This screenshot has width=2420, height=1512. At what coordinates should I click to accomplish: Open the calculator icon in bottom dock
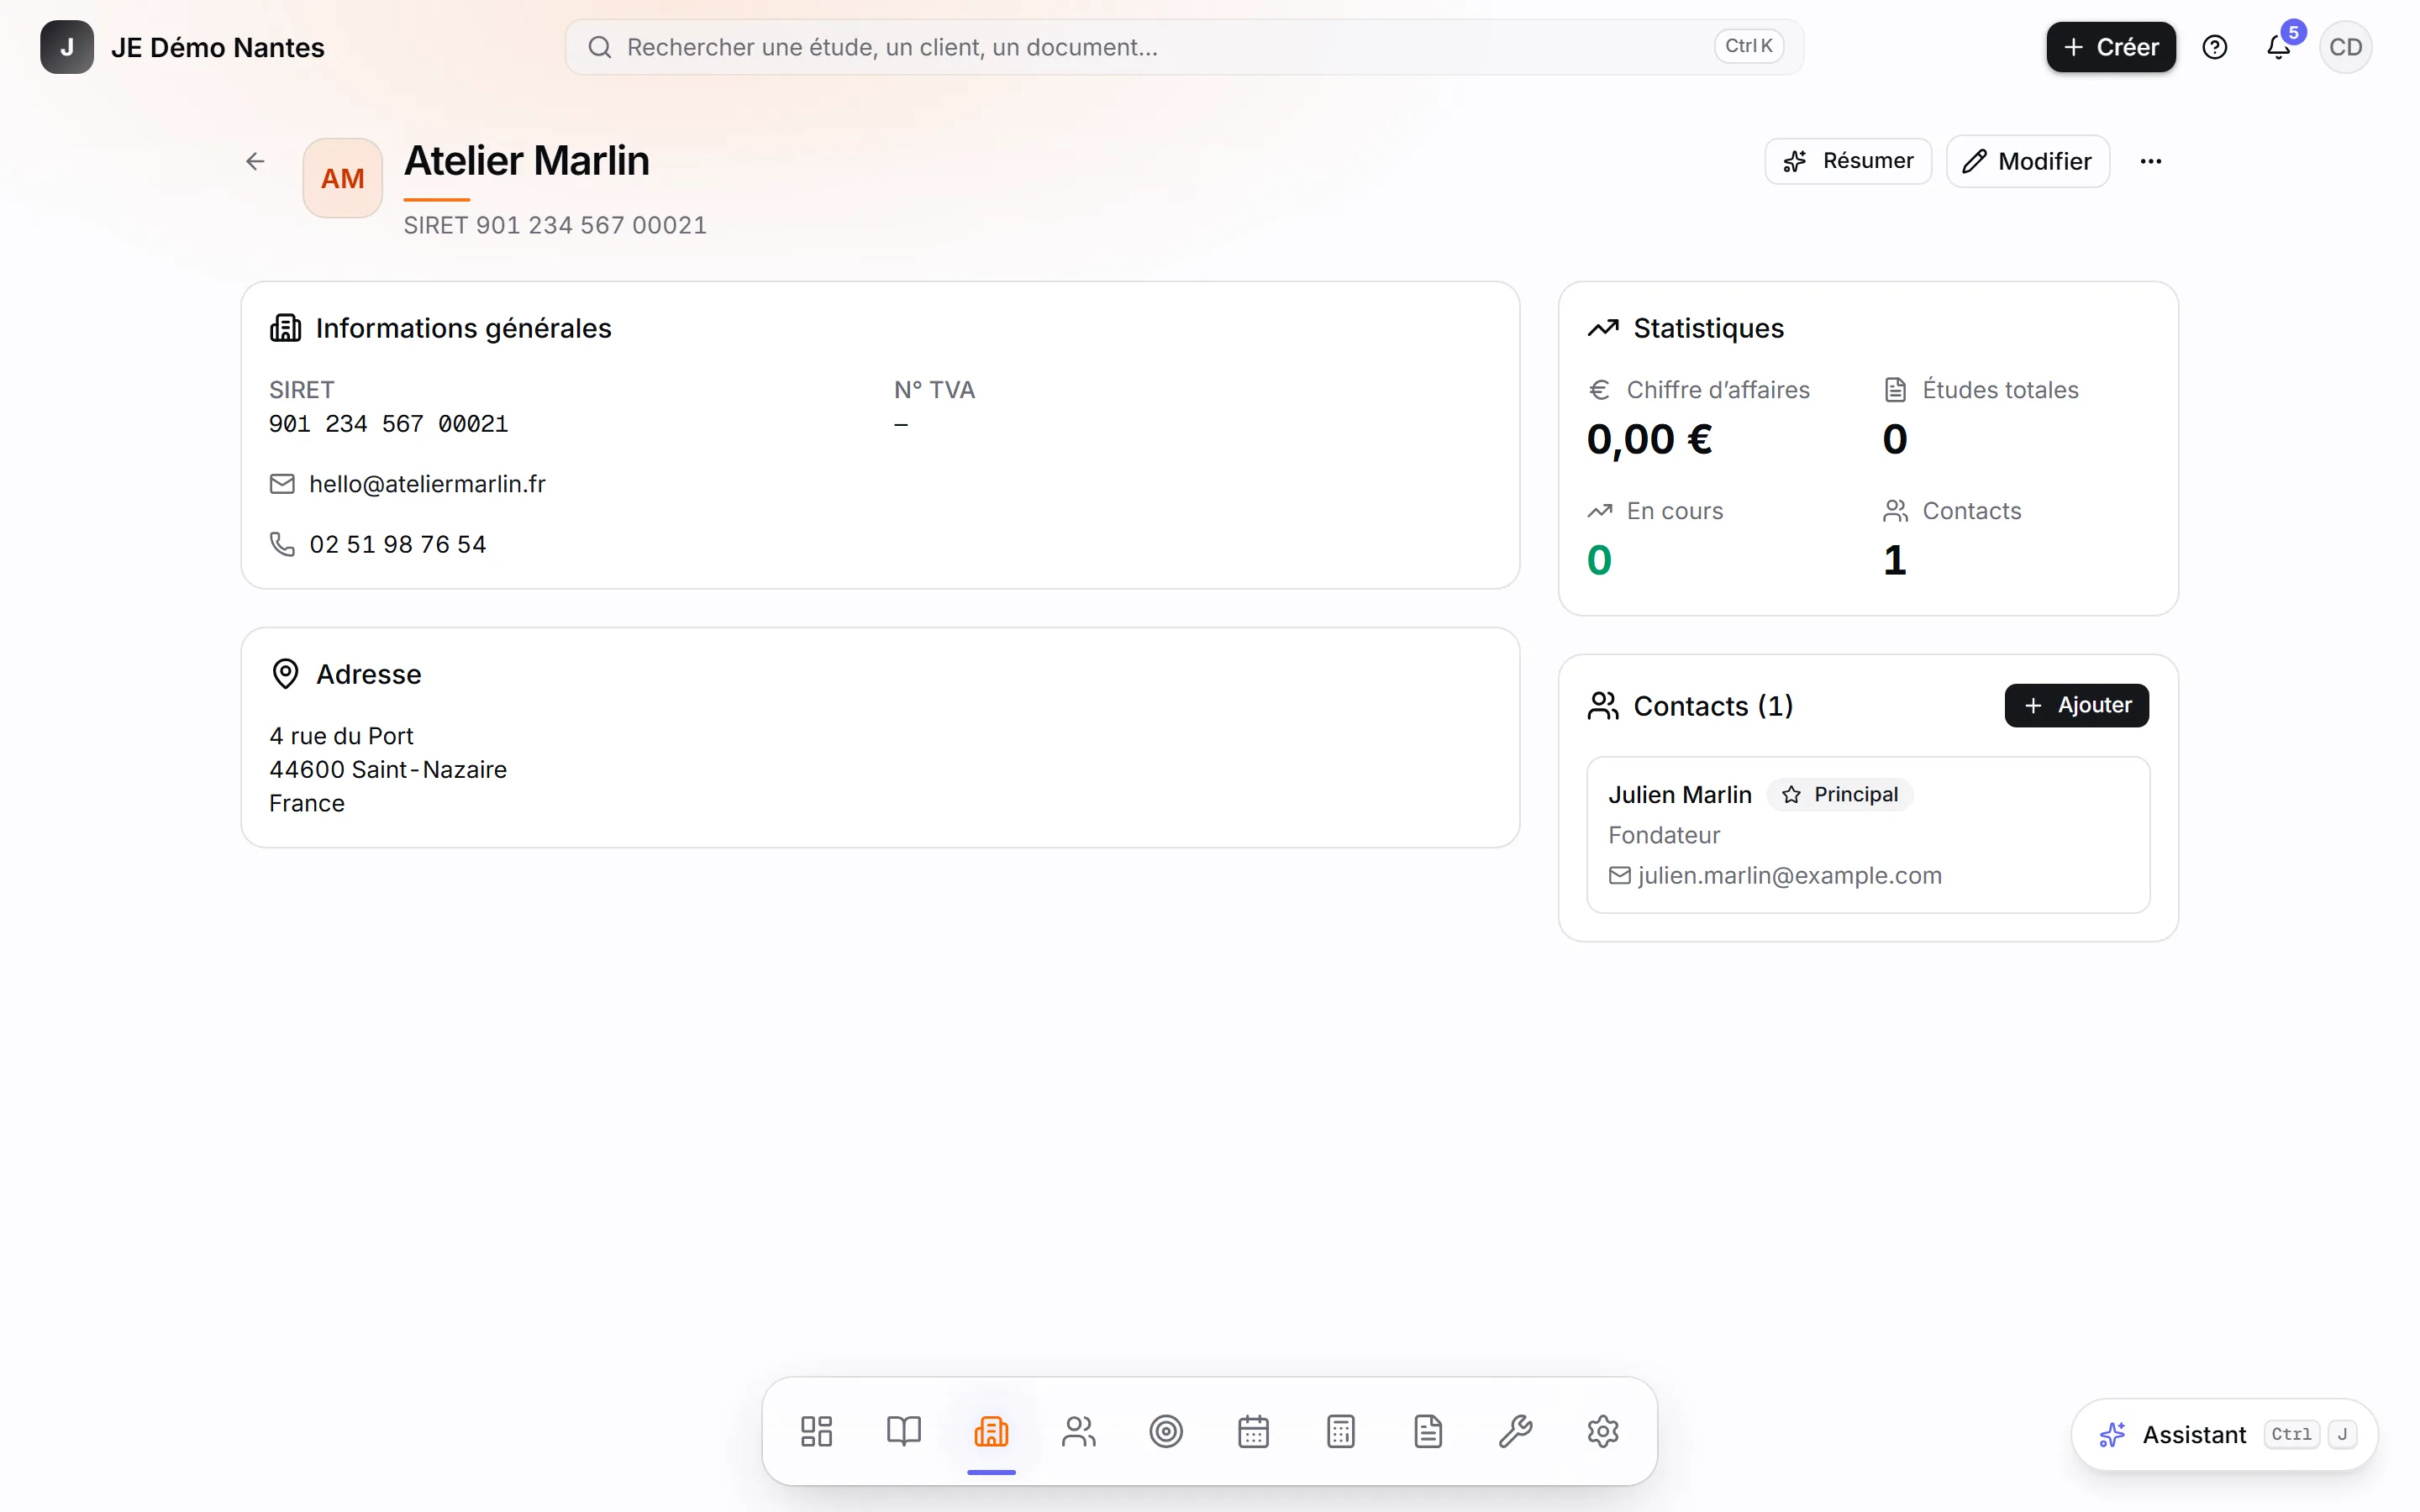[1341, 1431]
